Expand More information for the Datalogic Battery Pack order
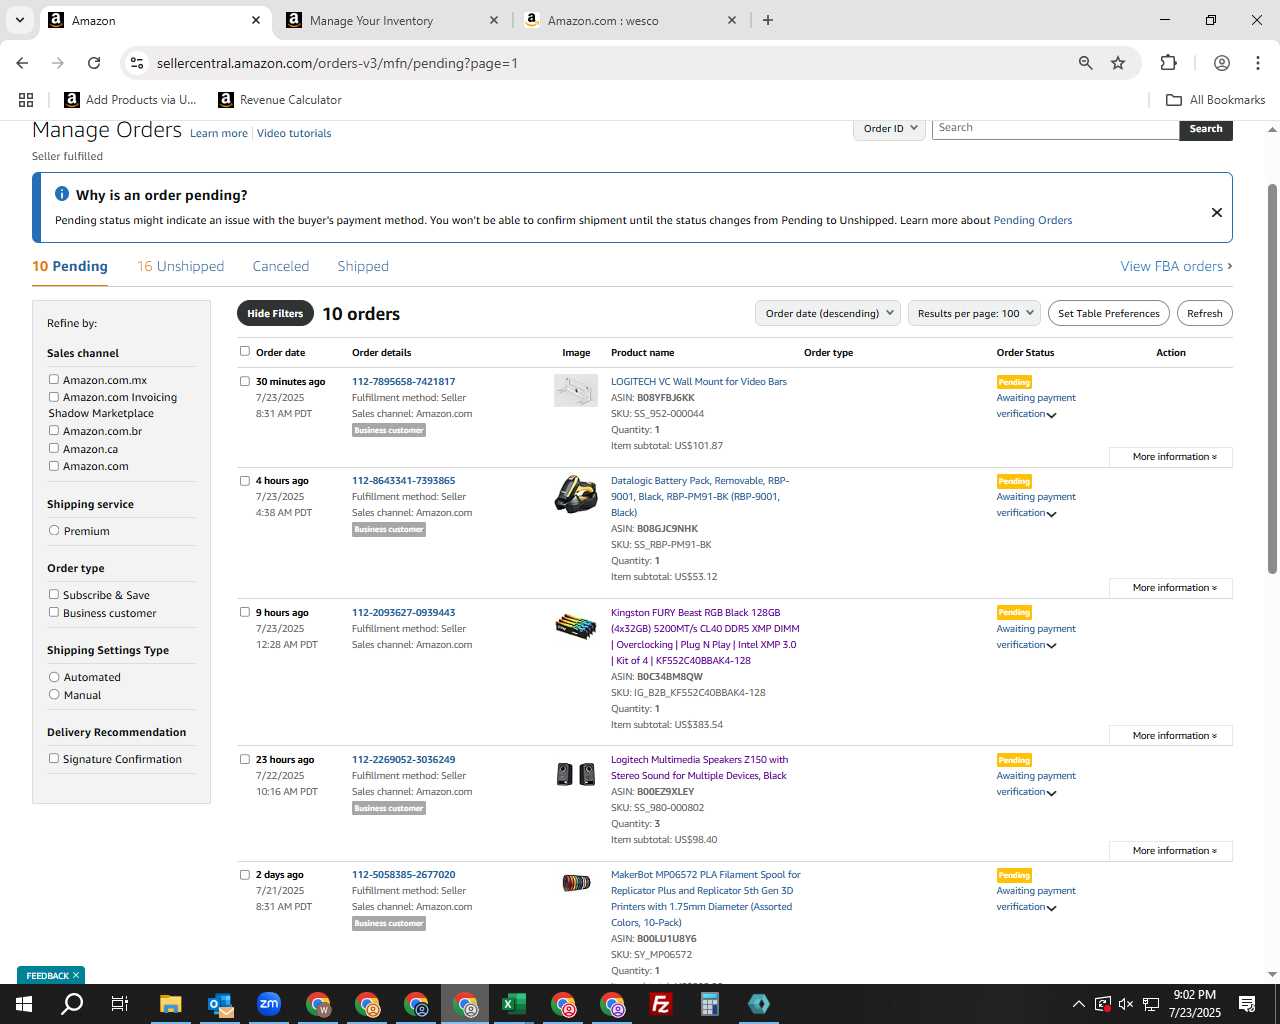The width and height of the screenshot is (1280, 1024). click(1171, 588)
